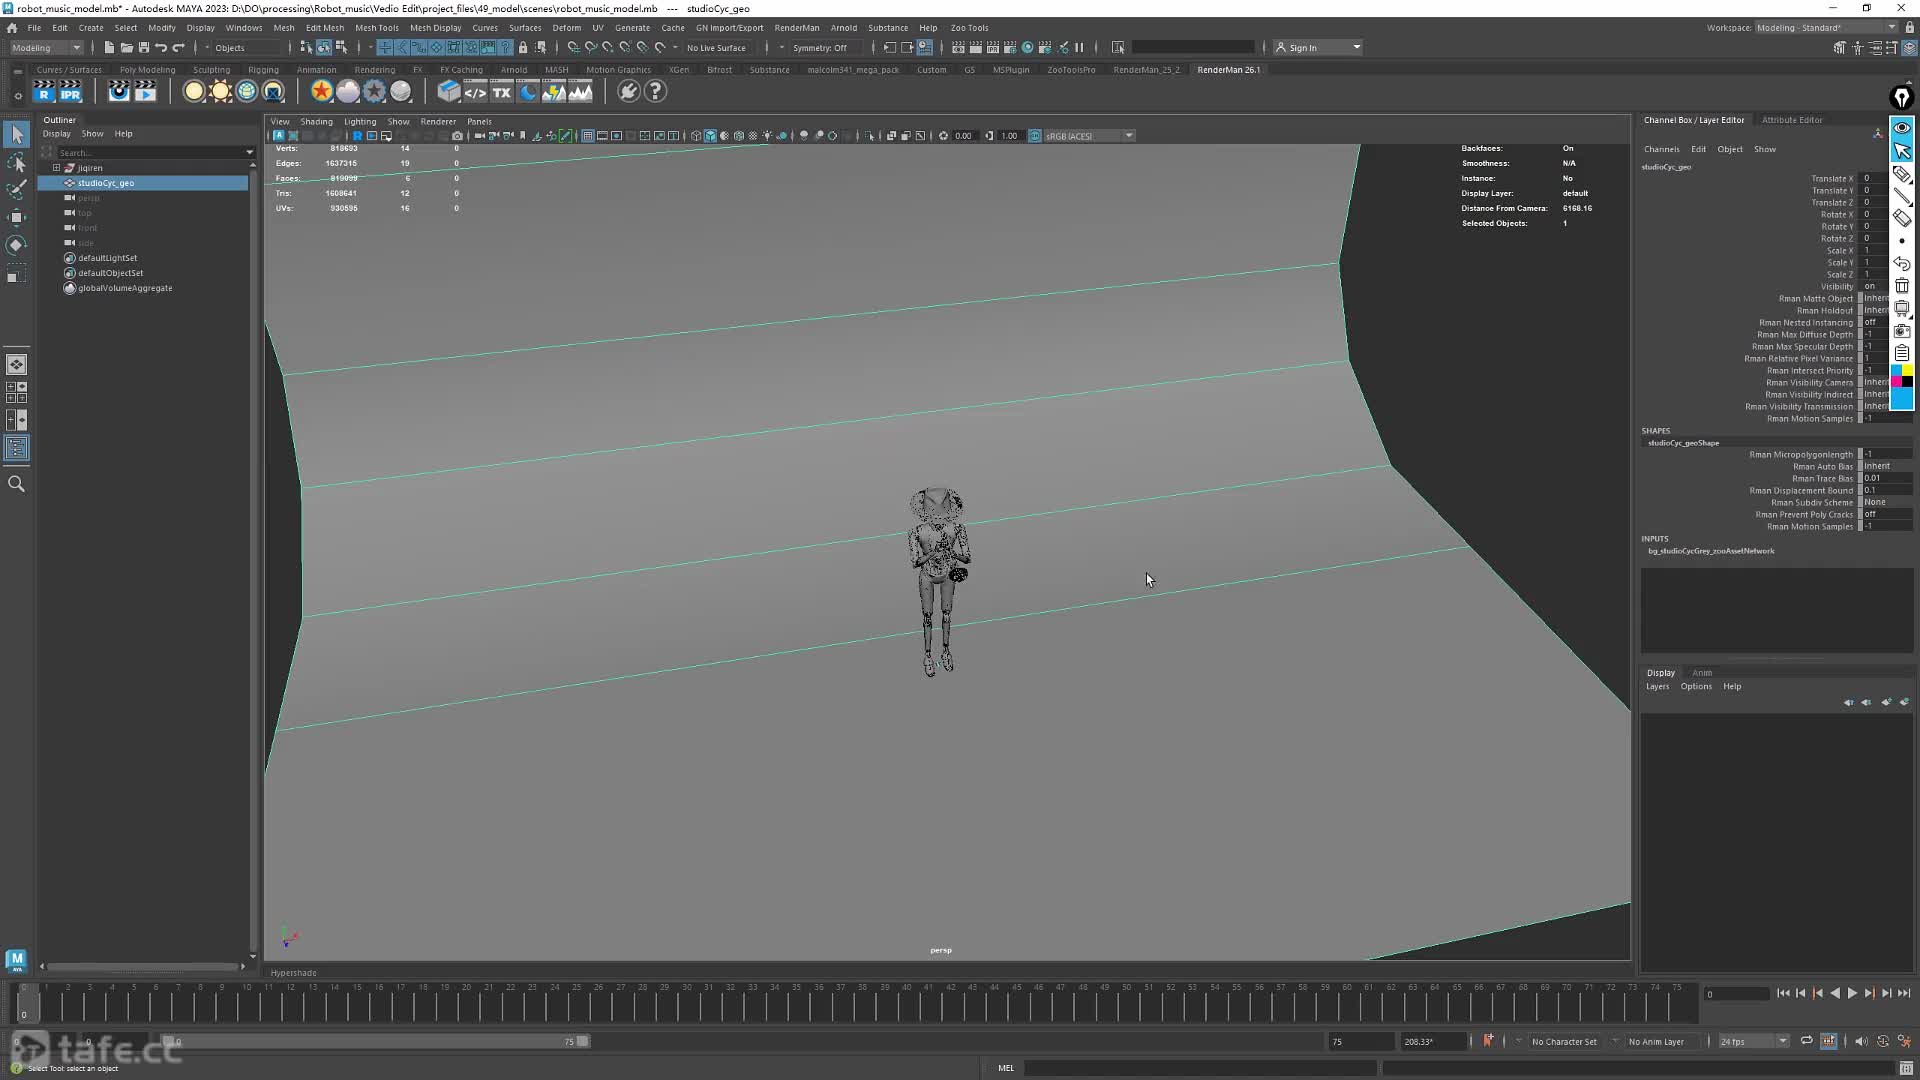
Task: Take viewport snapshot with camera icon
Action: point(458,136)
